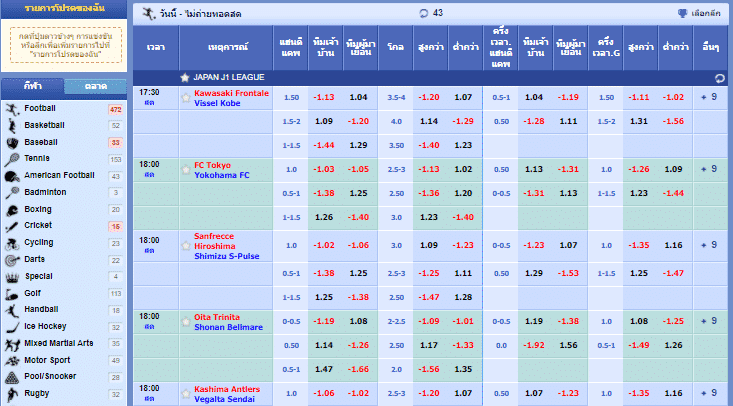Click the Baseball count badge 33
The image size is (733, 406).
[115, 143]
